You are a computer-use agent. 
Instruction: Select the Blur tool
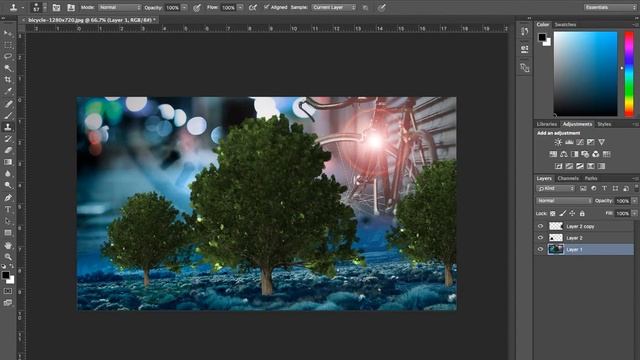coord(8,174)
